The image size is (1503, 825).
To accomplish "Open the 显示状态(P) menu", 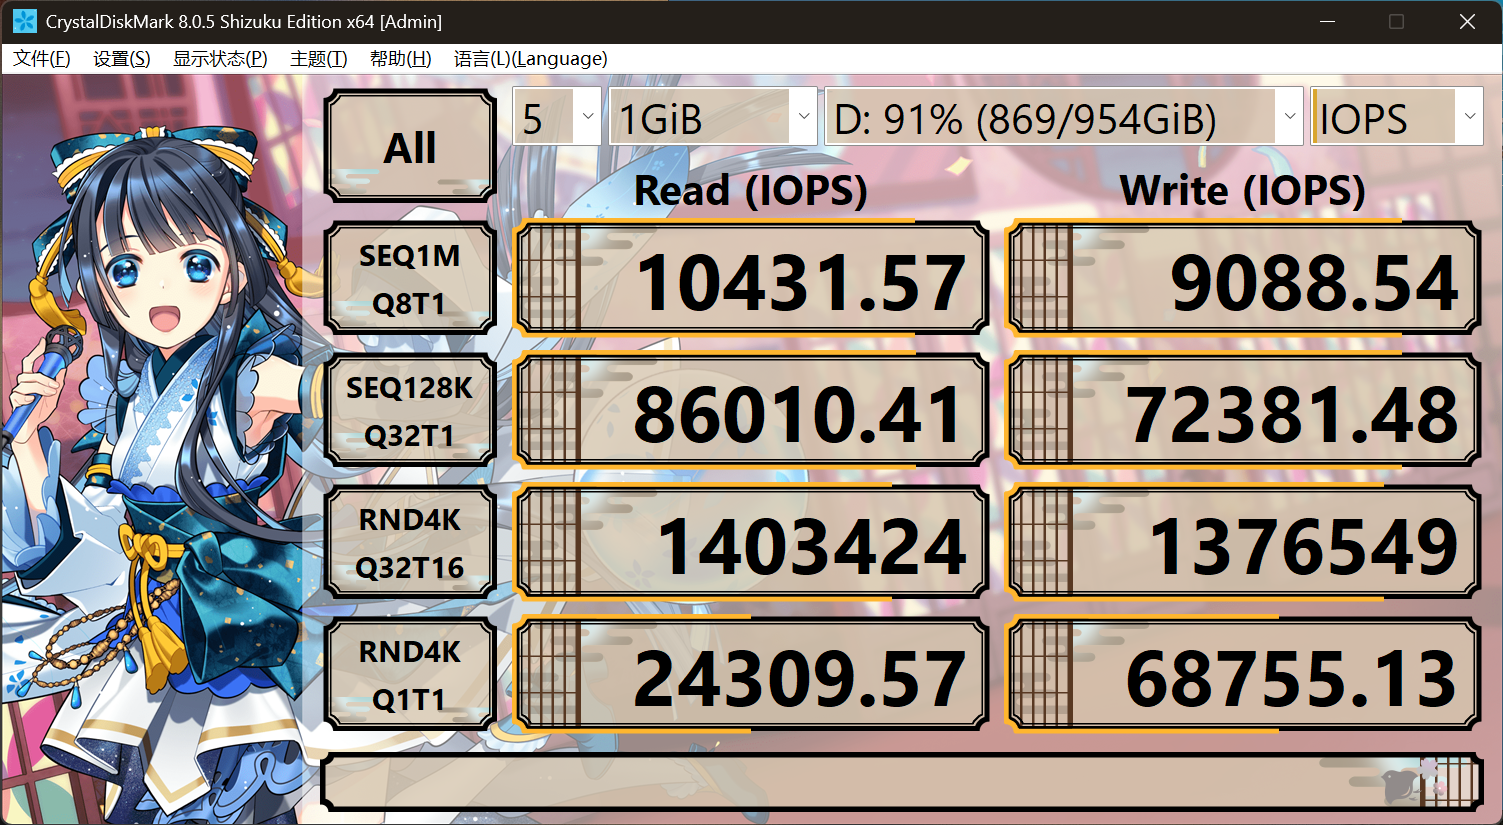I will pos(220,59).
